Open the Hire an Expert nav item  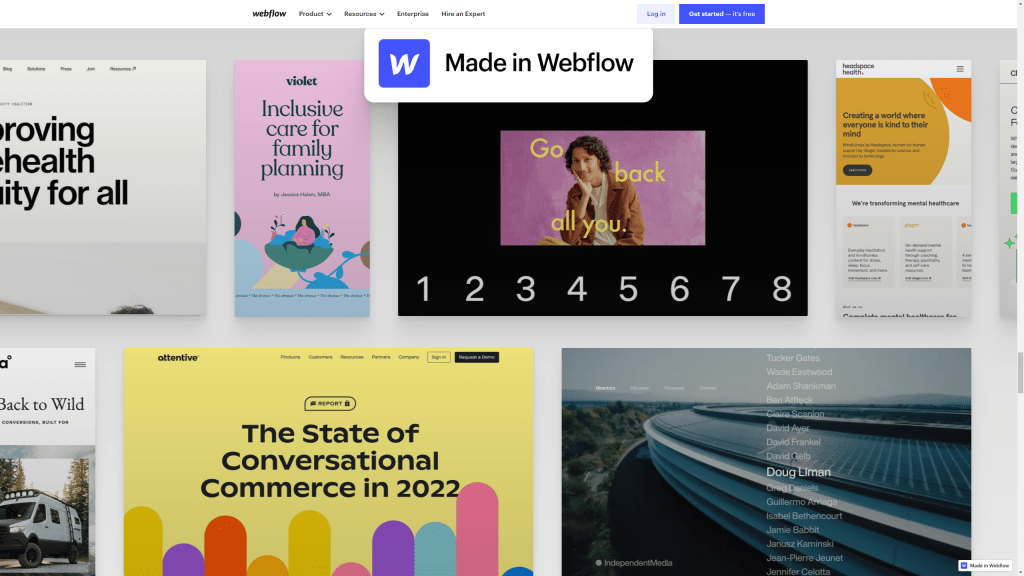[463, 14]
